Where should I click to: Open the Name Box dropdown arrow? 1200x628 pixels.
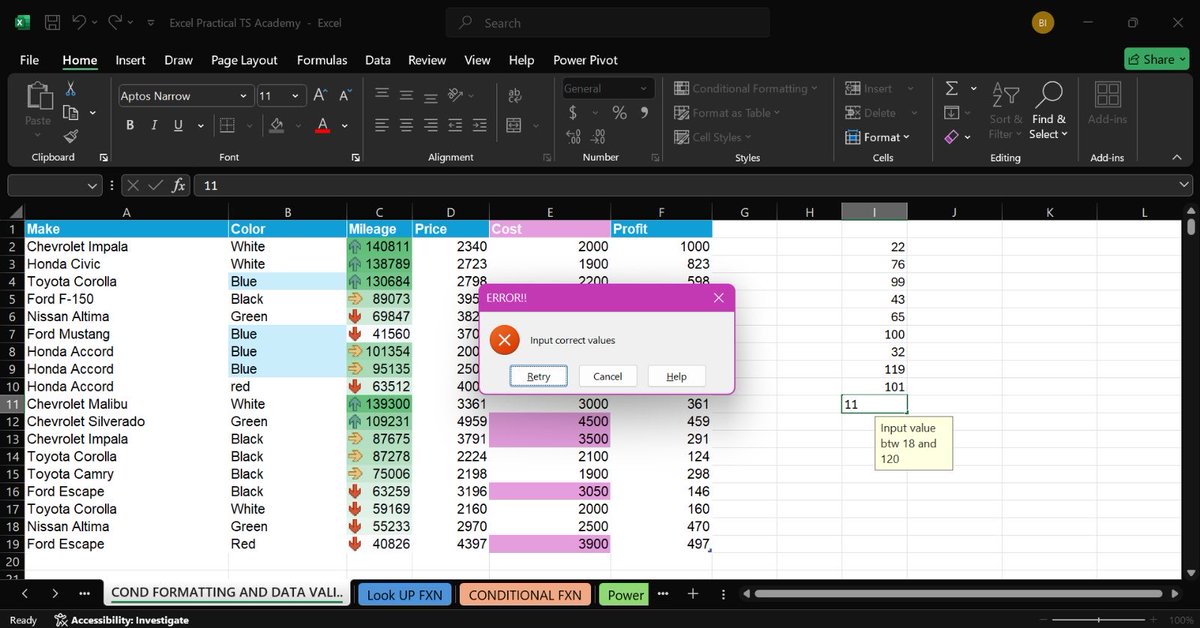(93, 186)
